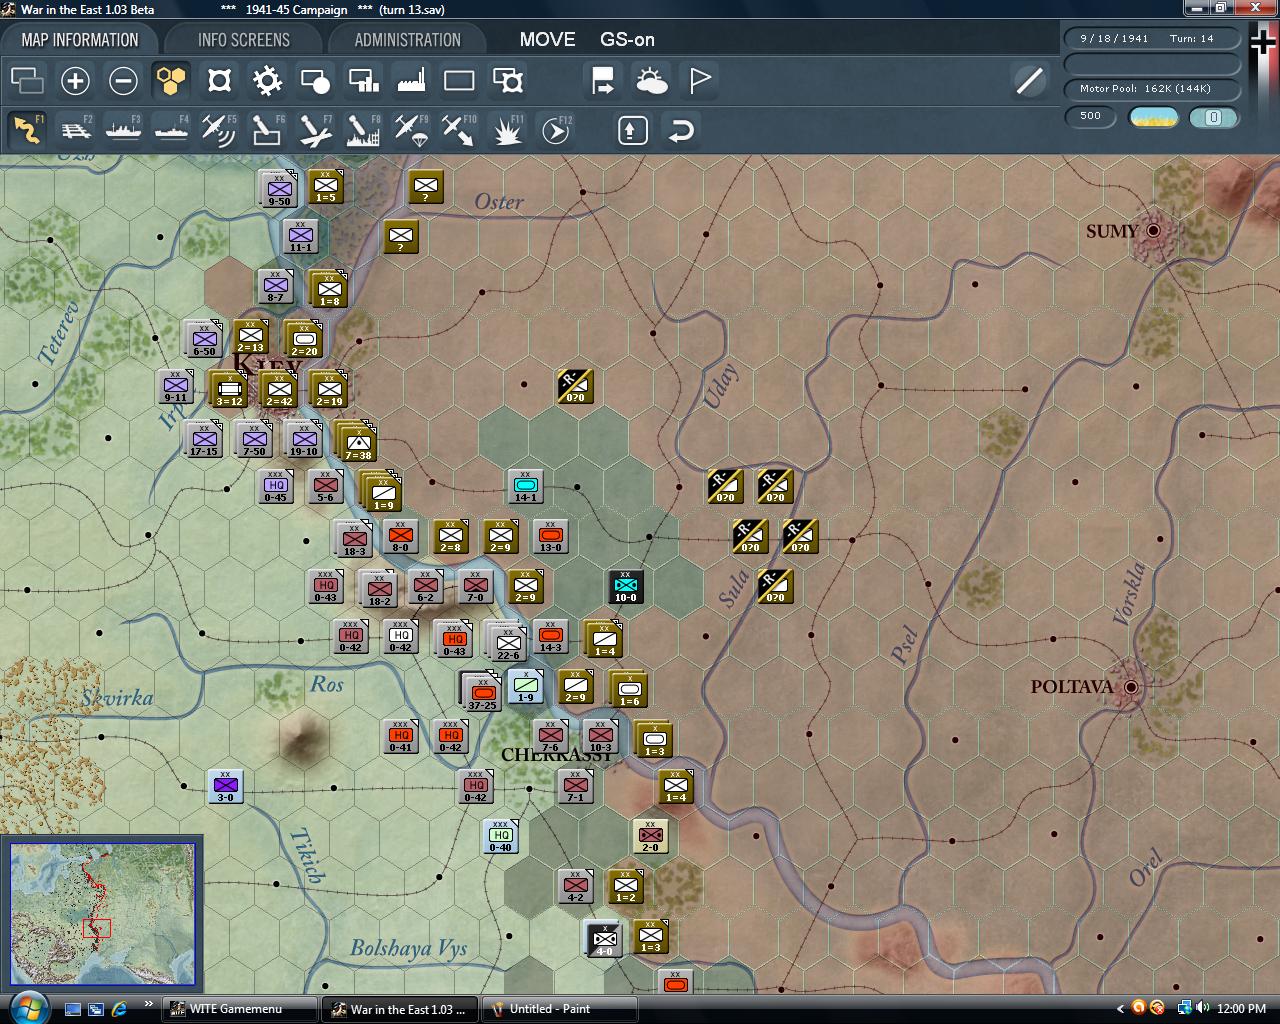Select F7 bomb airfield mode icon
Viewport: 1280px width, 1024px height.
[315, 130]
